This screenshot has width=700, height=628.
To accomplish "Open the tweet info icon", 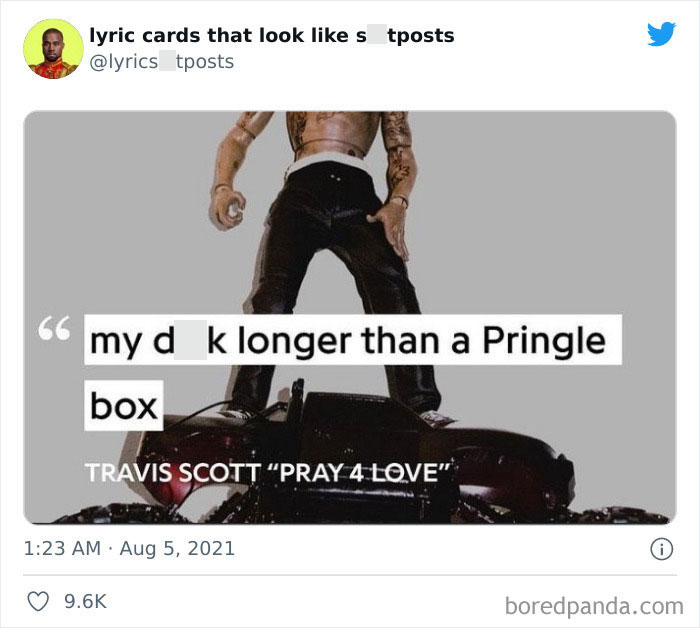I will click(x=661, y=549).
